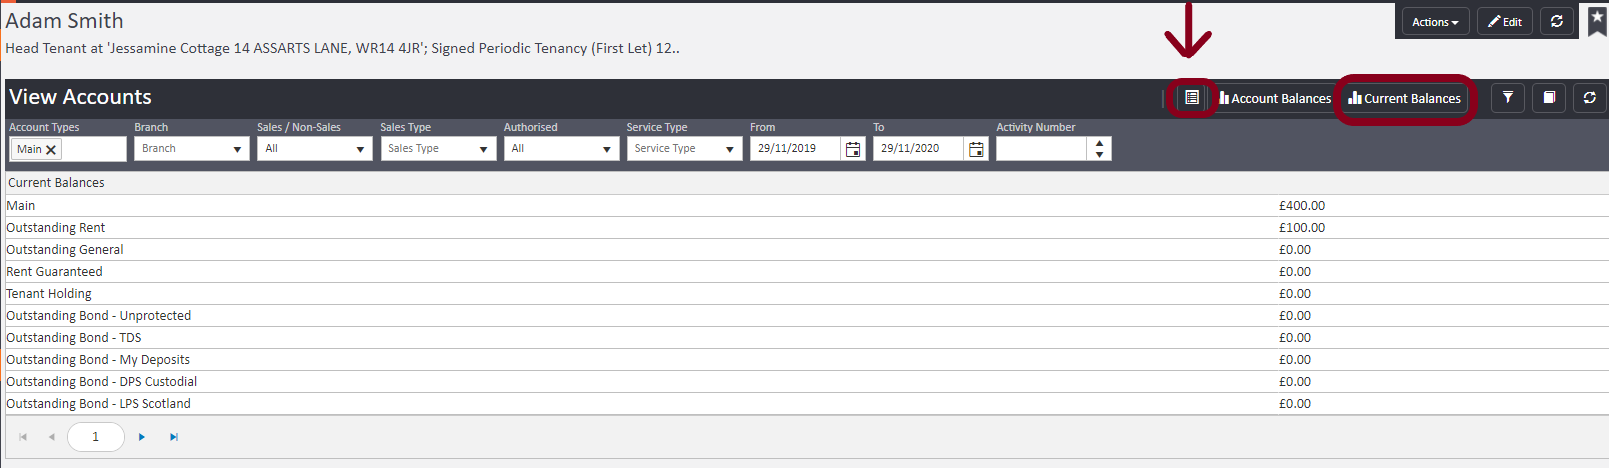Go to the next page of results

(x=142, y=437)
